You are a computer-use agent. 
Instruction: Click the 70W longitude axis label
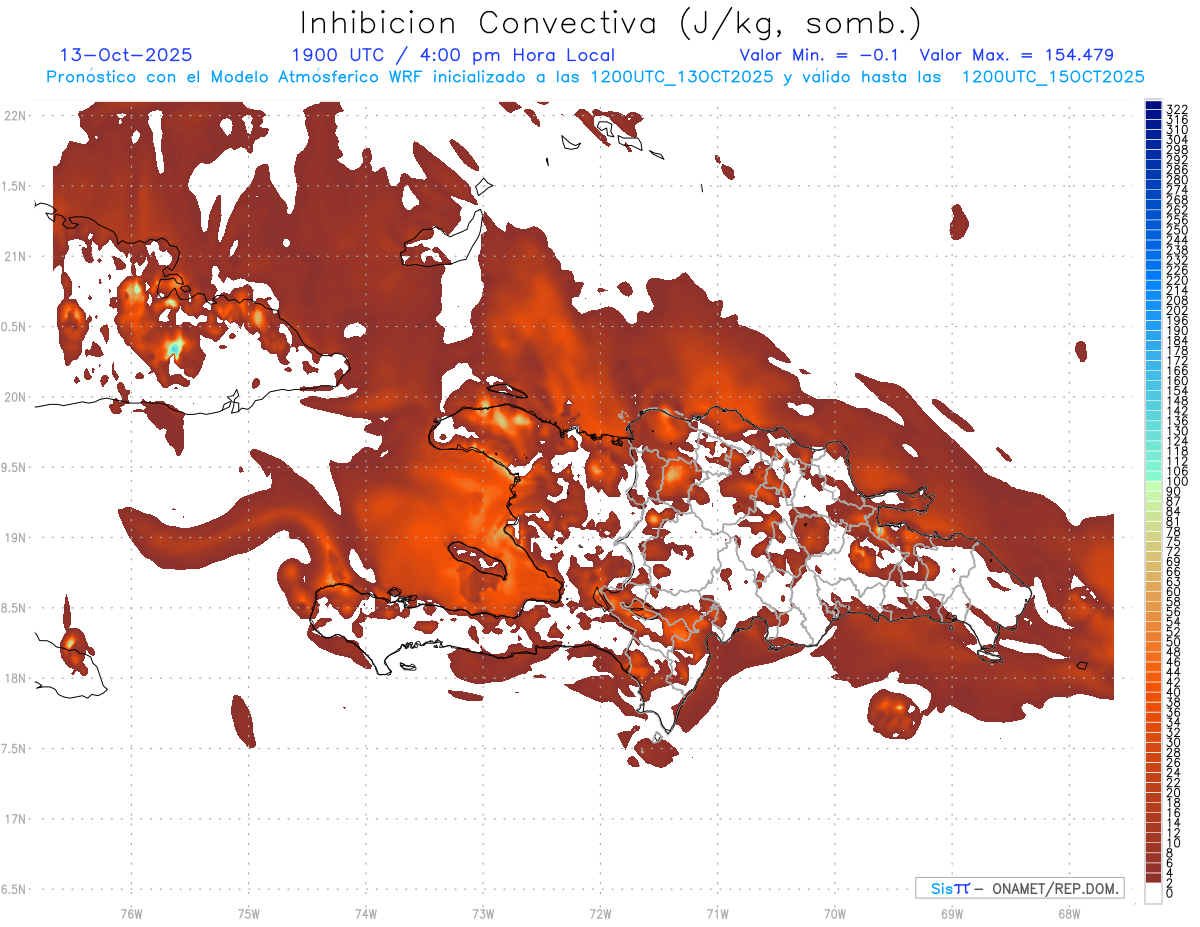(x=834, y=913)
